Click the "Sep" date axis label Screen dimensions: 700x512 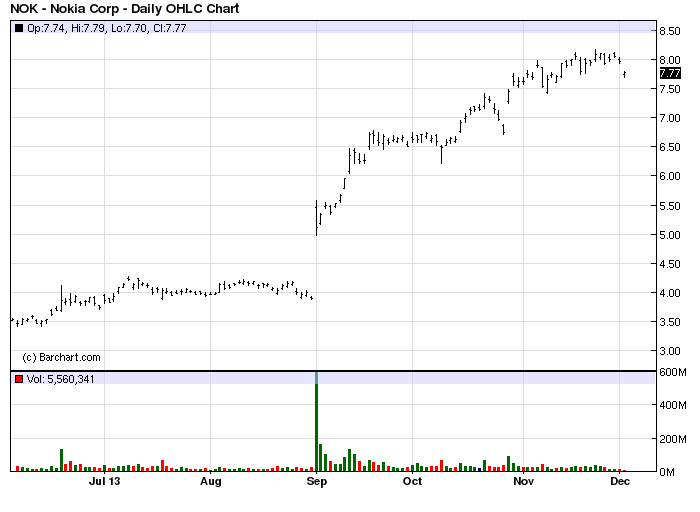[317, 482]
